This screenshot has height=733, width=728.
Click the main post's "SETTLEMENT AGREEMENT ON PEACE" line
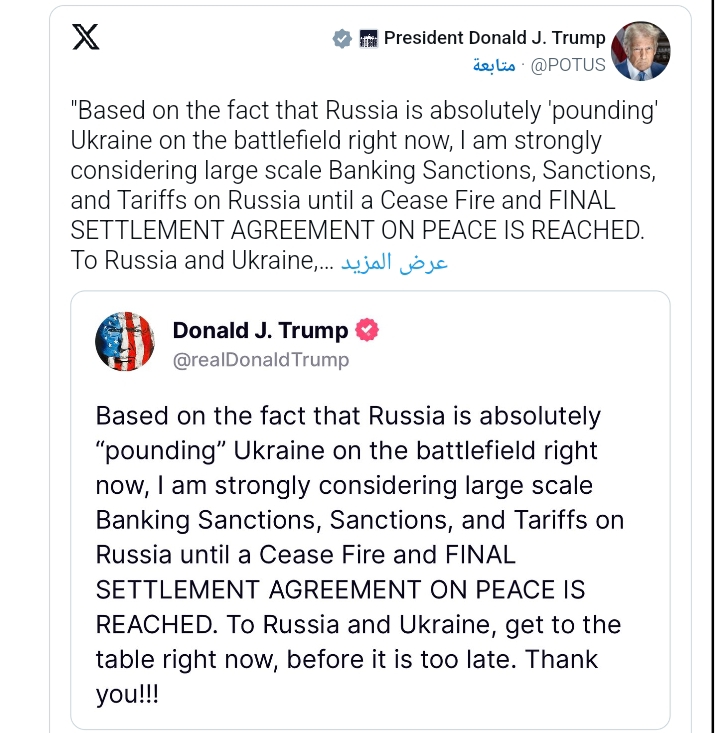tap(356, 231)
